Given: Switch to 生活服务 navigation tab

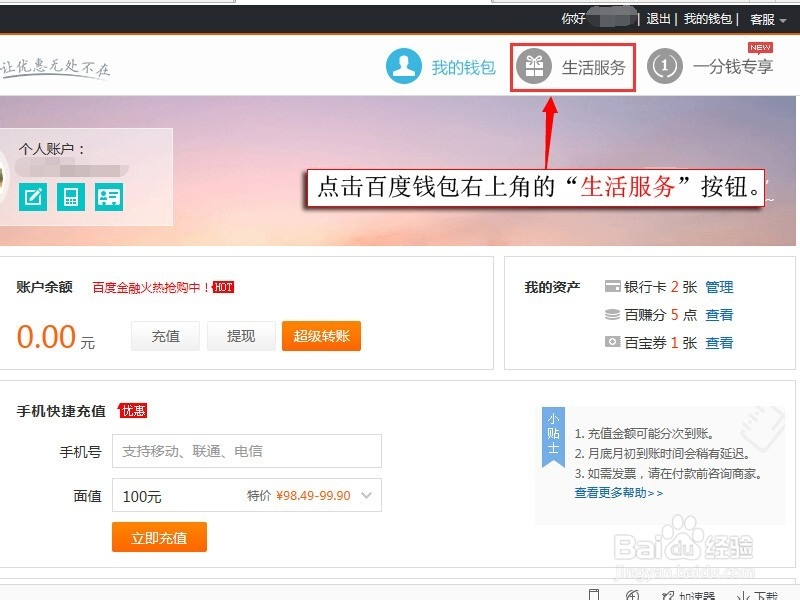Looking at the screenshot, I should [x=572, y=67].
